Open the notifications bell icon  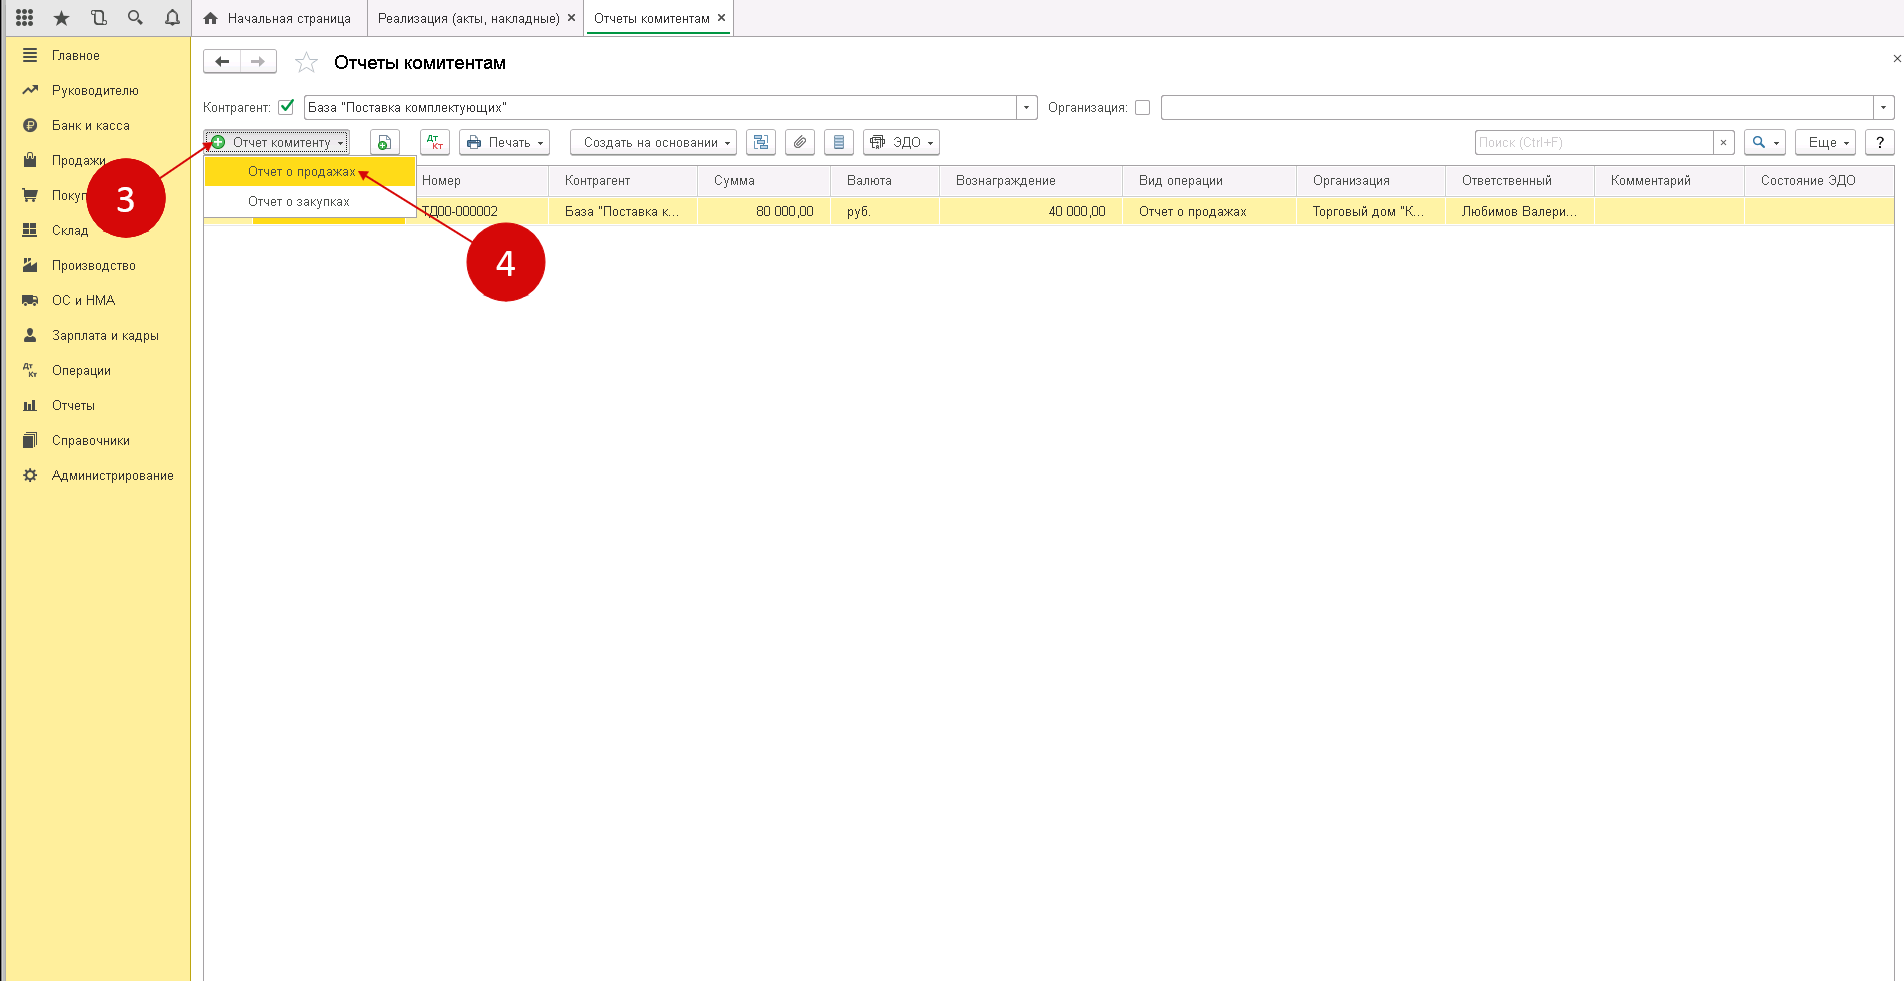click(172, 18)
